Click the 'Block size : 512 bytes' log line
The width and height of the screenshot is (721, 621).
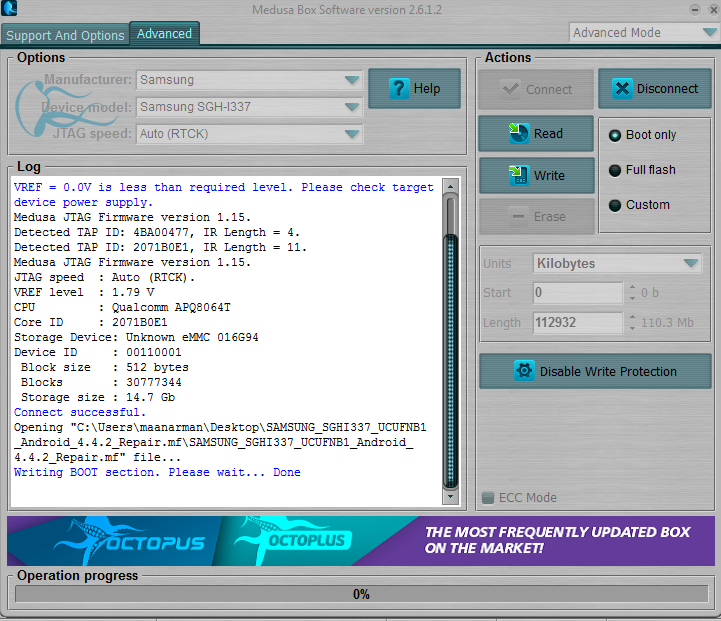coord(104,367)
